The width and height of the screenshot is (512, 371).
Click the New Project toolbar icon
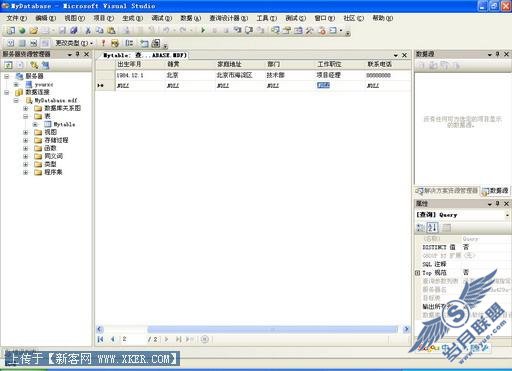click(10, 31)
